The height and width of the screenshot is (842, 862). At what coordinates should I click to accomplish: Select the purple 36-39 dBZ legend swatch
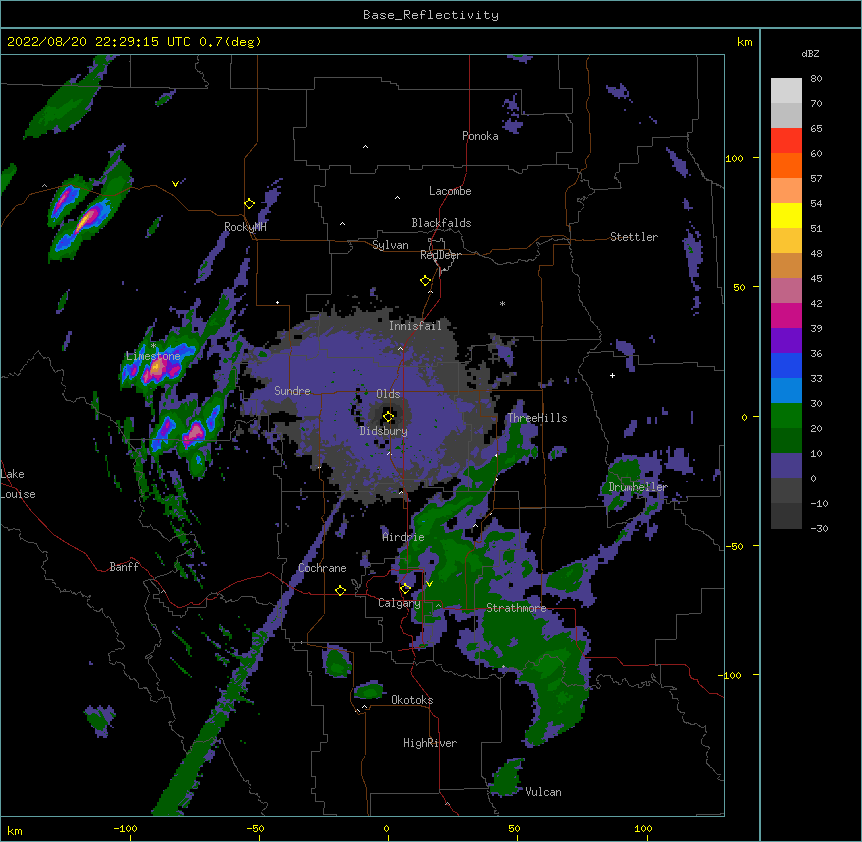[x=786, y=341]
